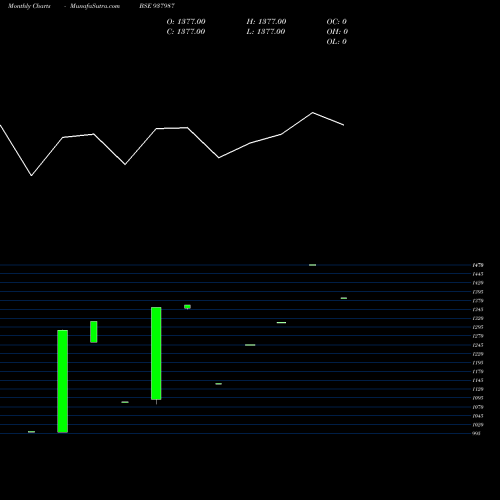500x500 pixels.
Task: Click the small green candle right of the wicked candle
Action: 187,307
